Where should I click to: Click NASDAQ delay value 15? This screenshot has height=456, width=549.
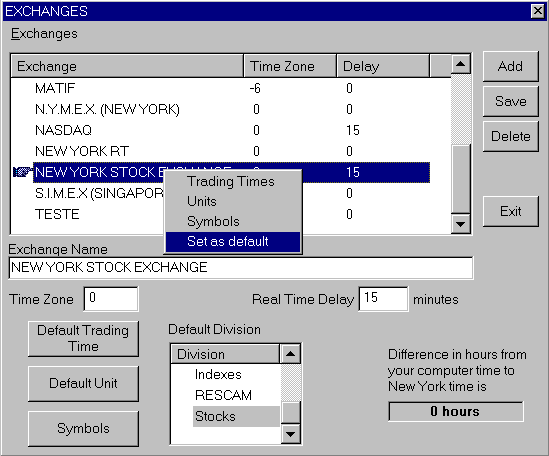pos(353,130)
